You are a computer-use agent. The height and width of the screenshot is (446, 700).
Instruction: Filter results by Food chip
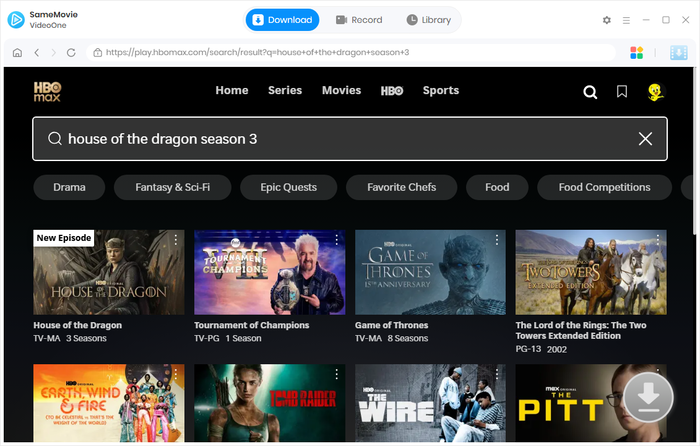(497, 188)
